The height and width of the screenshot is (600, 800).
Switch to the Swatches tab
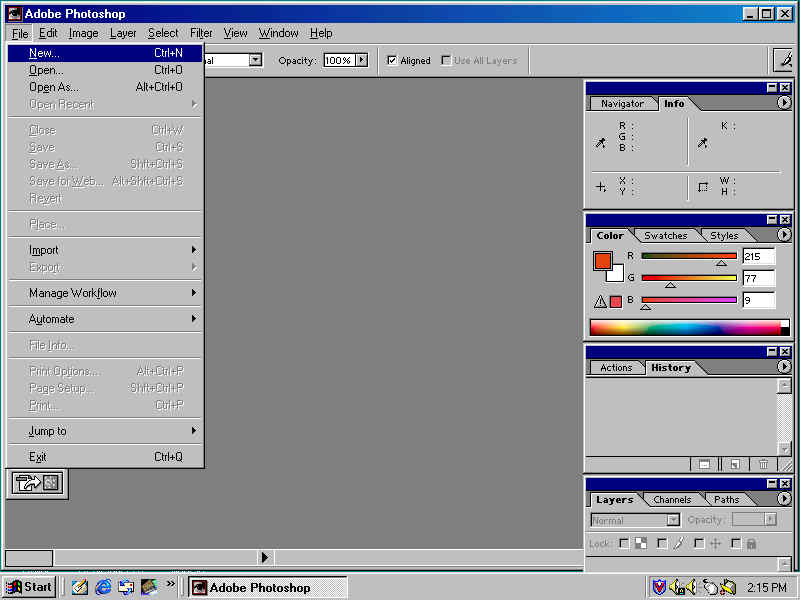pos(666,235)
